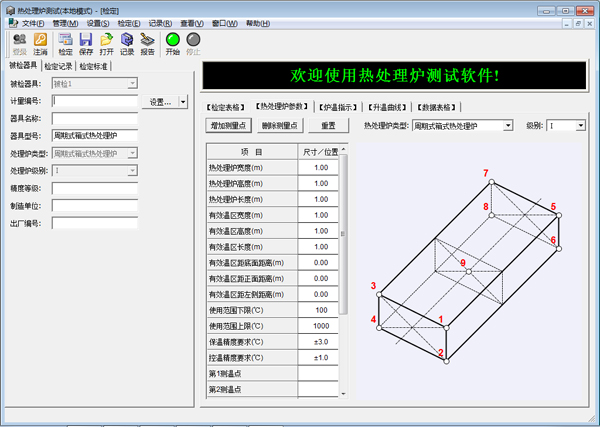The height and width of the screenshot is (427, 600).
Task: Click the 删除测量点 button
Action: pyautogui.click(x=279, y=126)
